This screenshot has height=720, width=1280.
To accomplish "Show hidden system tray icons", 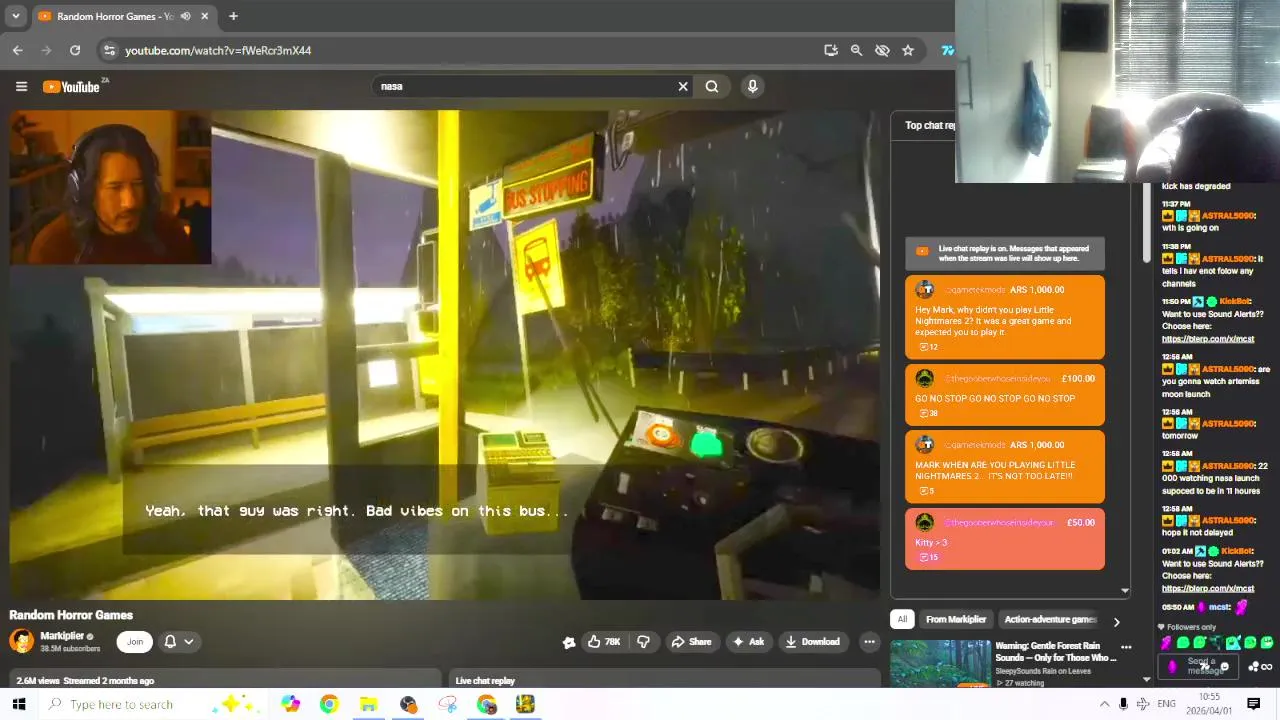I will pyautogui.click(x=1104, y=704).
